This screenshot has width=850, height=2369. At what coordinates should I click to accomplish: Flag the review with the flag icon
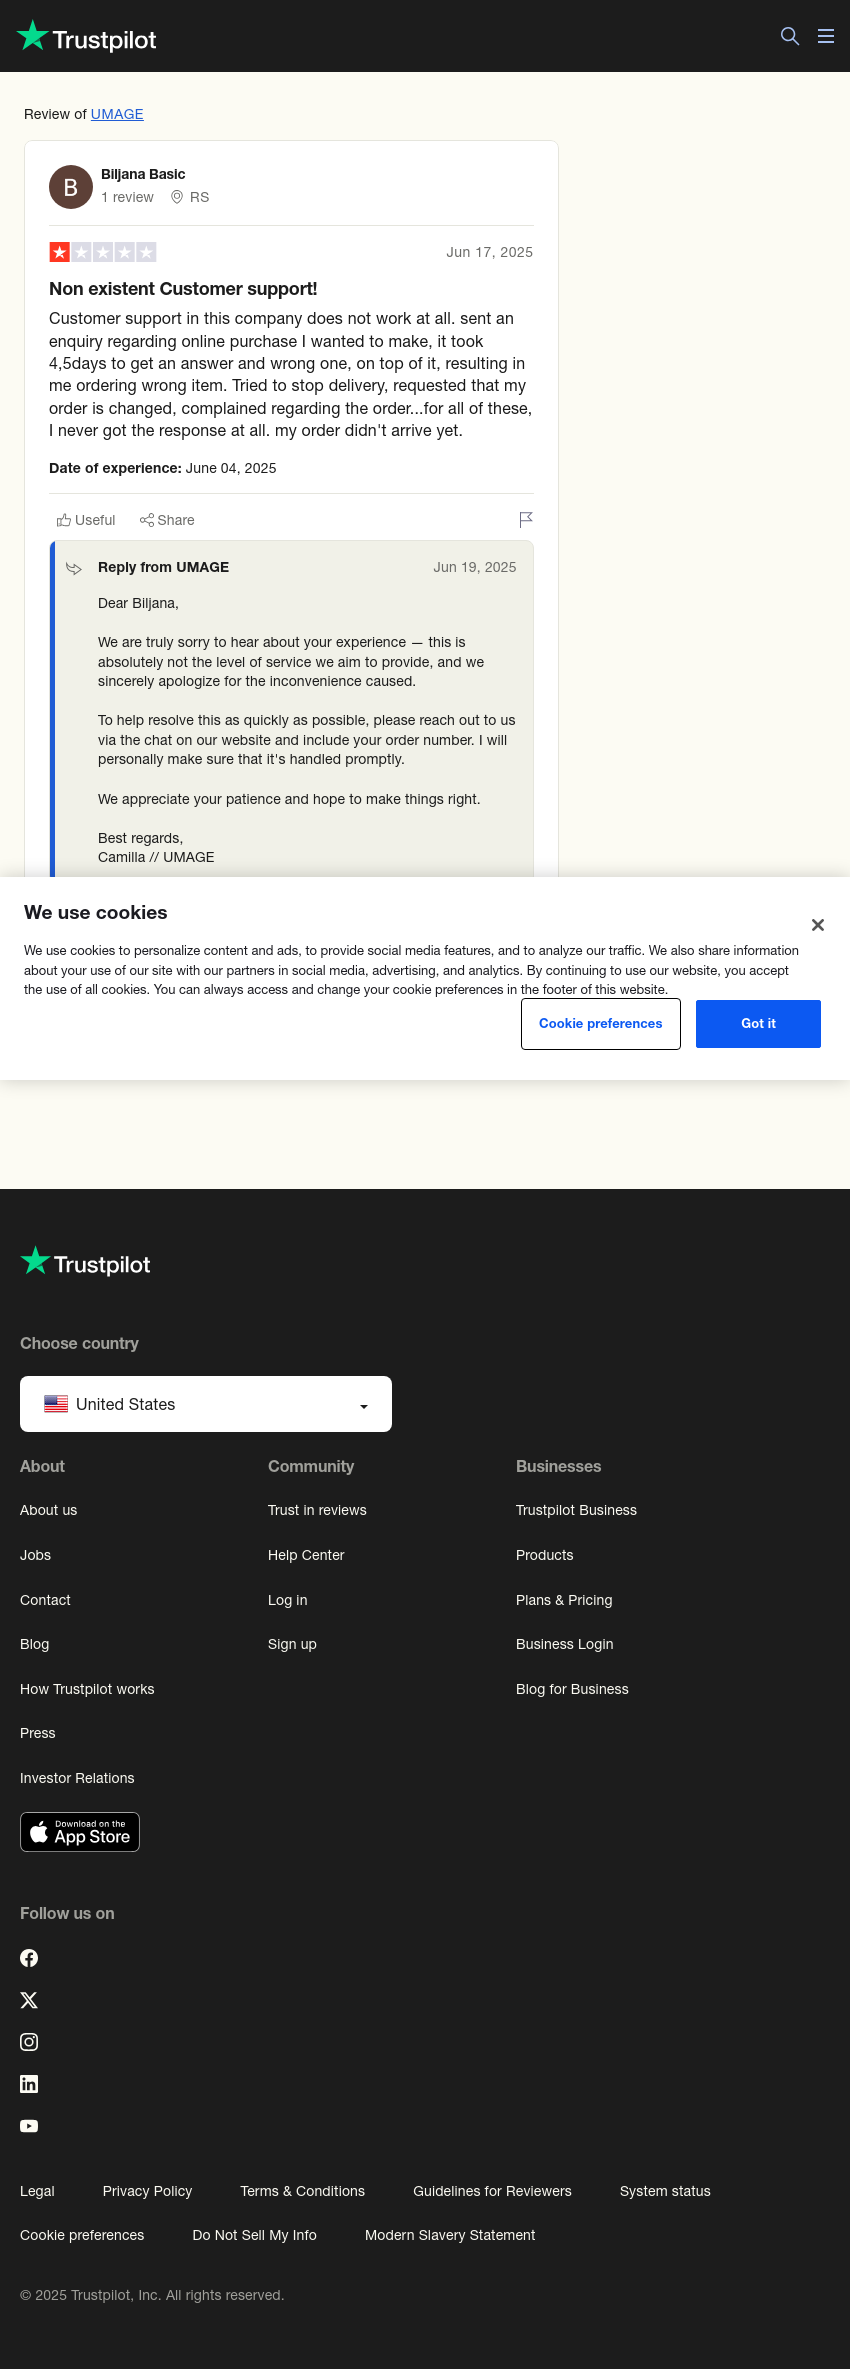click(x=526, y=519)
